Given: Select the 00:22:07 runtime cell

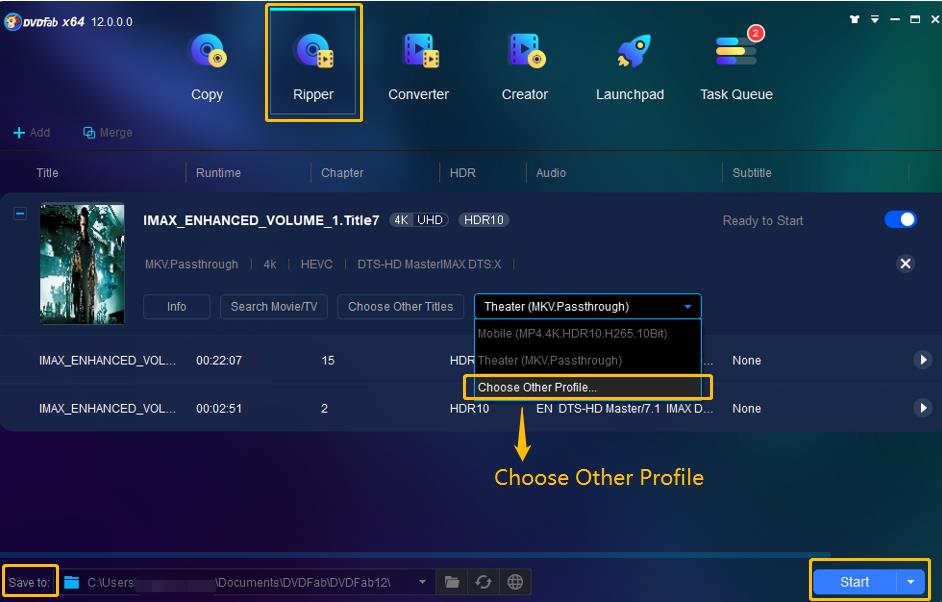Looking at the screenshot, I should pos(219,360).
